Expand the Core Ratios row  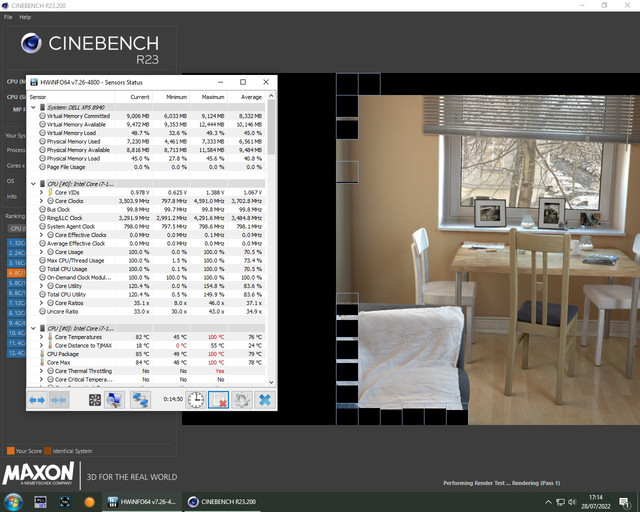coord(41,303)
